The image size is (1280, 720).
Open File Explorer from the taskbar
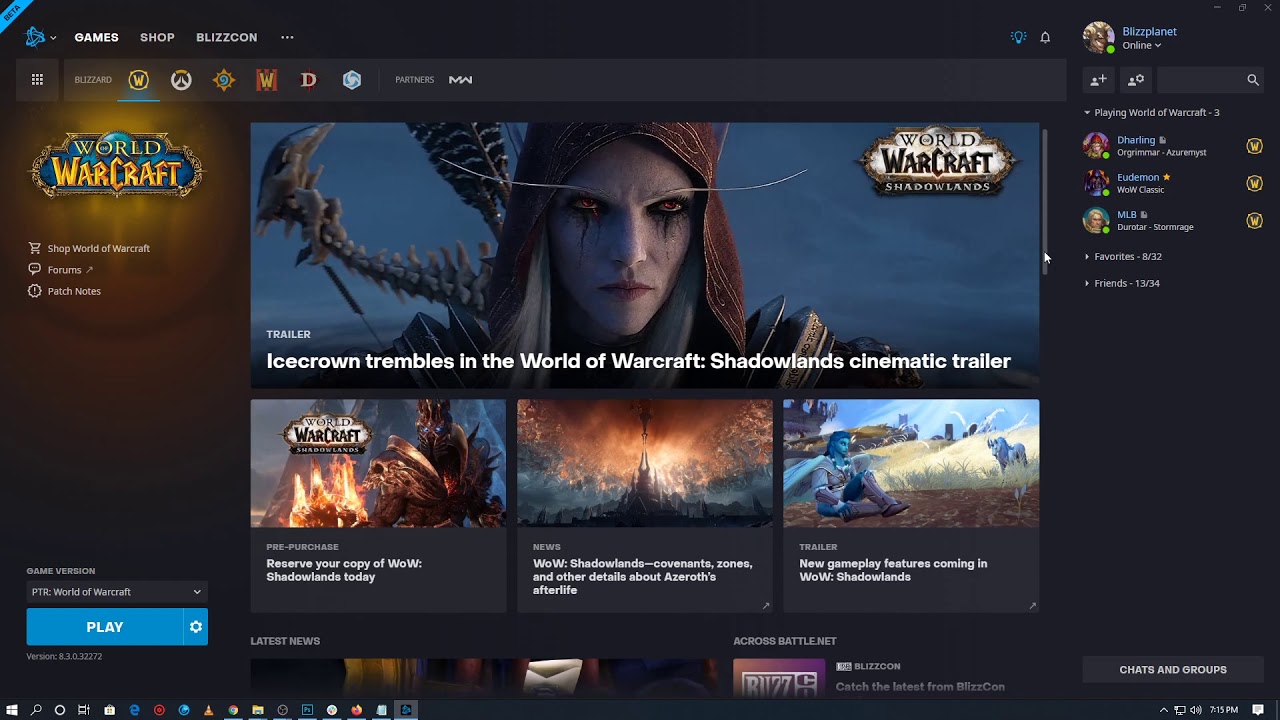tap(258, 710)
